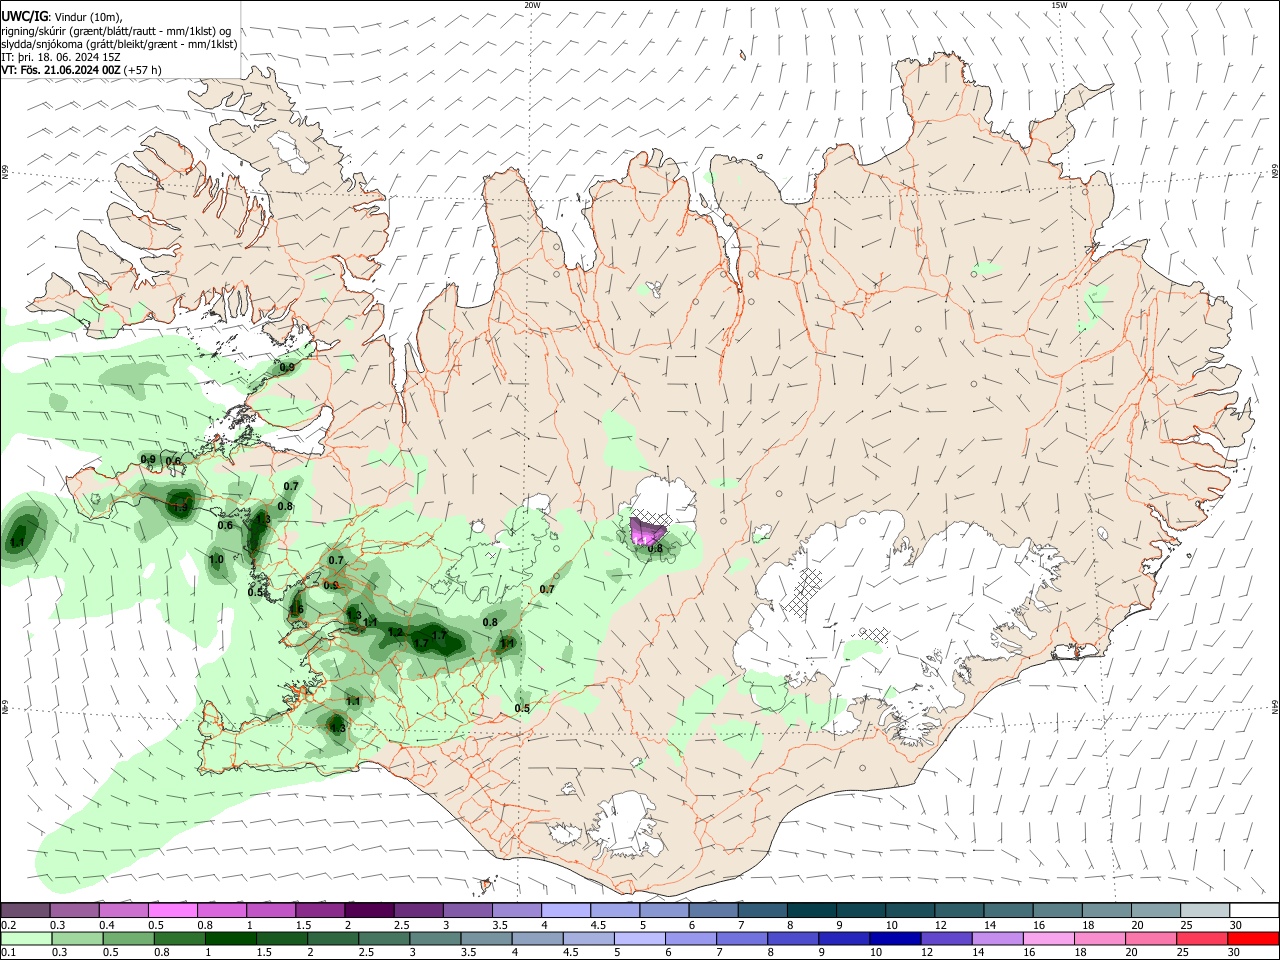Image resolution: width=1280 pixels, height=960 pixels.
Task: Click the 1.9 precipitation value on the map
Action: point(182,508)
